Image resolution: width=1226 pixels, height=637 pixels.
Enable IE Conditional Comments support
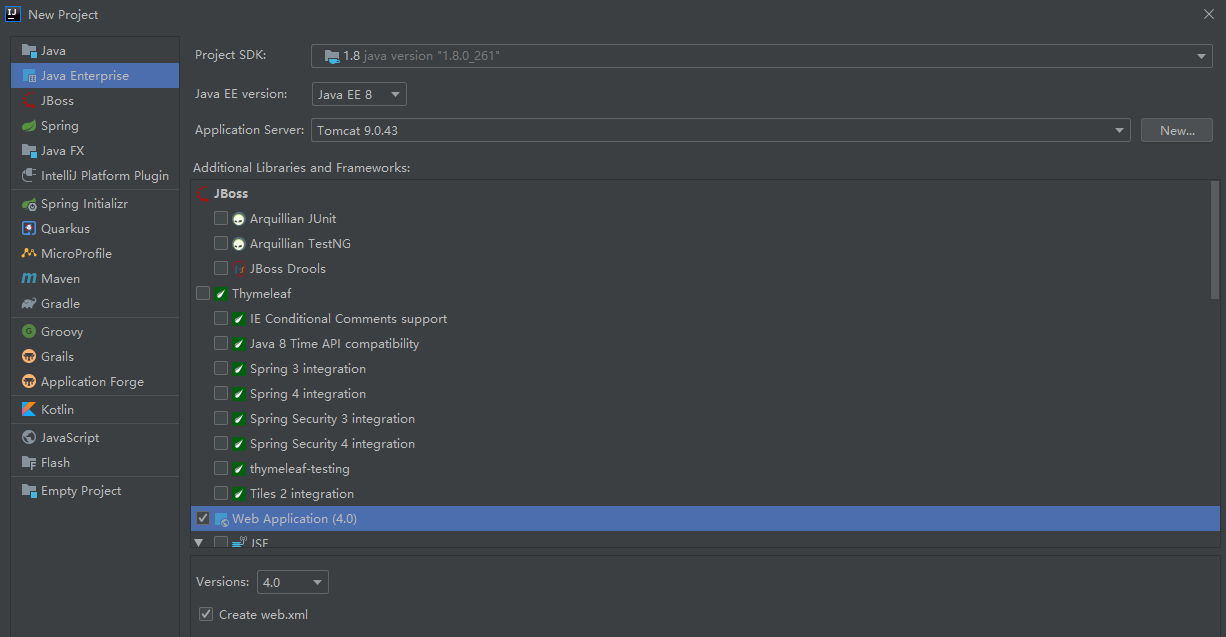(x=221, y=318)
